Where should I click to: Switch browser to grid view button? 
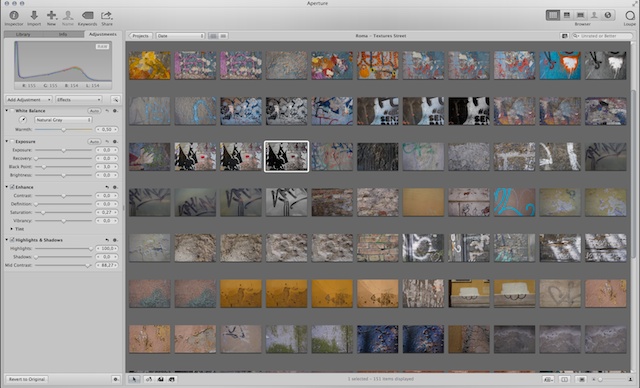pyautogui.click(x=213, y=36)
